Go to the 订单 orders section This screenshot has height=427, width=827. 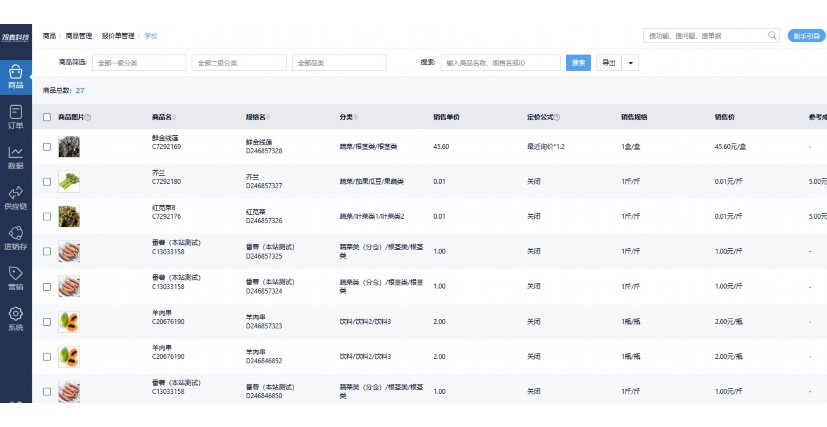[15, 116]
